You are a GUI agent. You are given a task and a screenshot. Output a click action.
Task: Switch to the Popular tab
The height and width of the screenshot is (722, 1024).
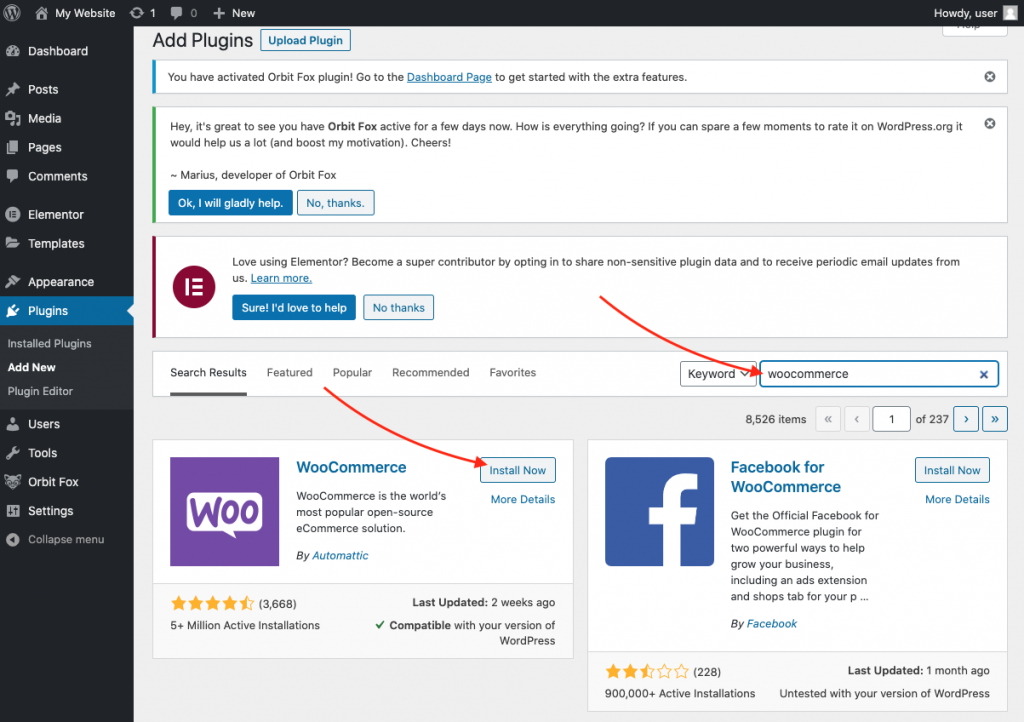[352, 373]
